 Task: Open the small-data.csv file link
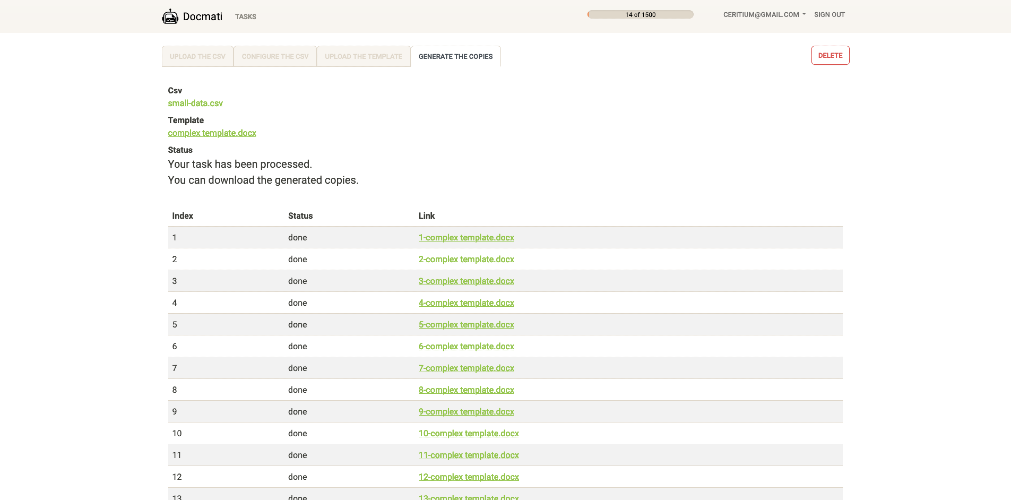point(195,103)
